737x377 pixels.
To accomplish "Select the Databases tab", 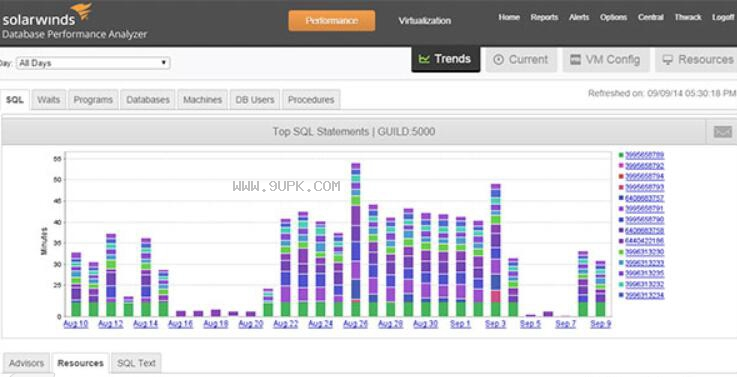I will [148, 100].
